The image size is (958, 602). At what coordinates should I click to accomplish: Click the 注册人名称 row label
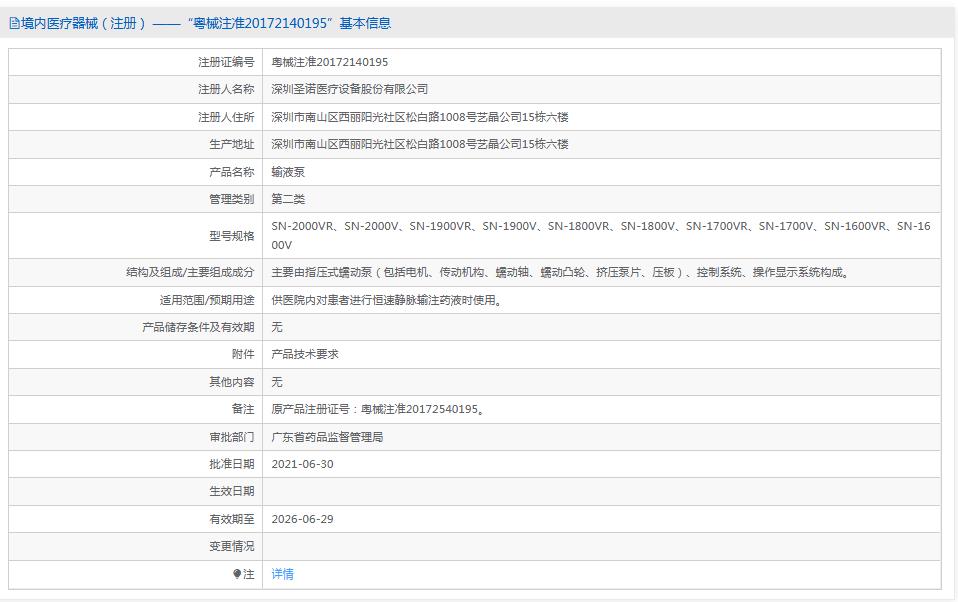[x=226, y=89]
